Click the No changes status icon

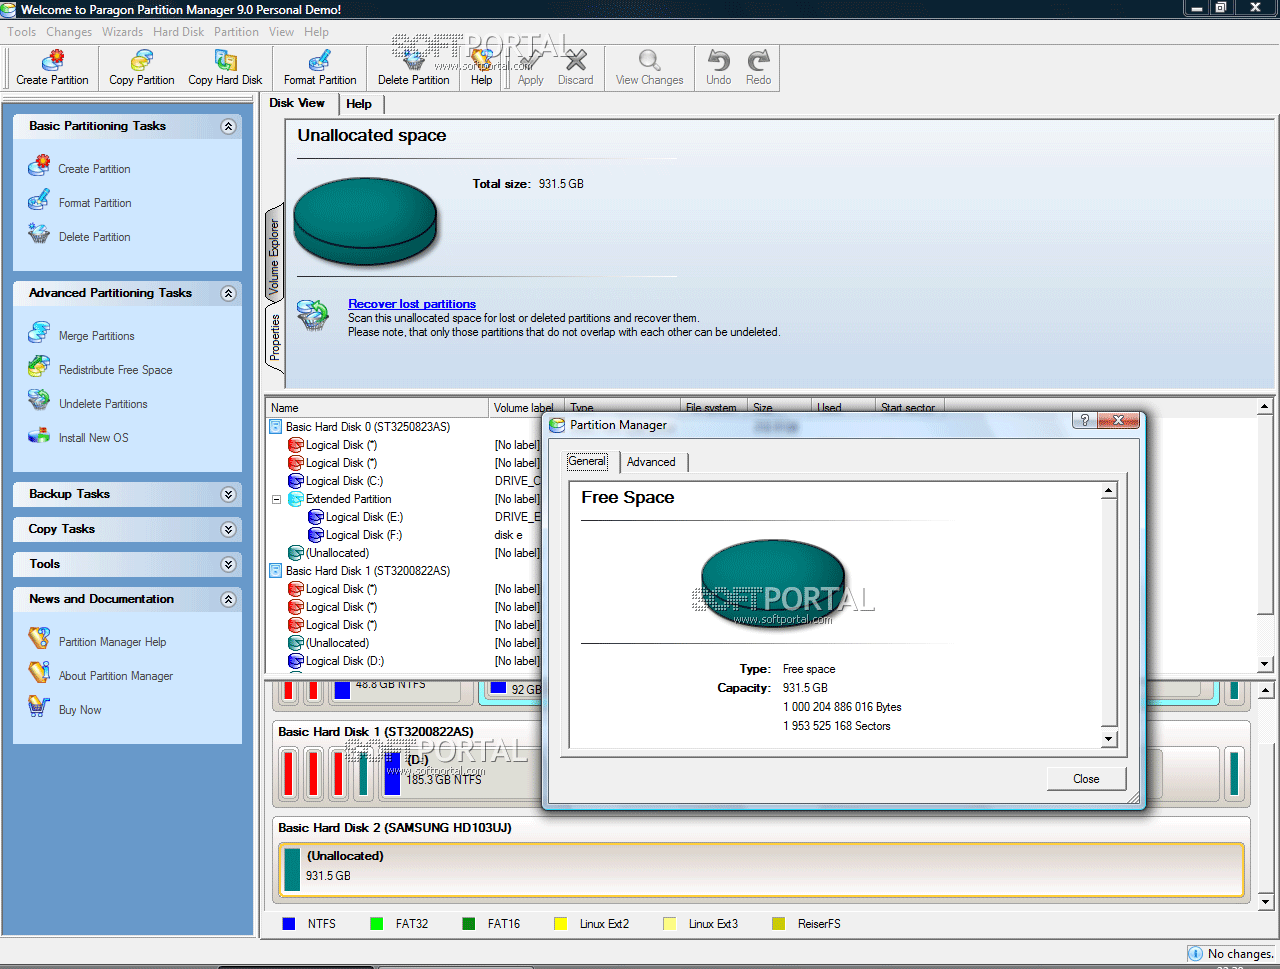1195,954
